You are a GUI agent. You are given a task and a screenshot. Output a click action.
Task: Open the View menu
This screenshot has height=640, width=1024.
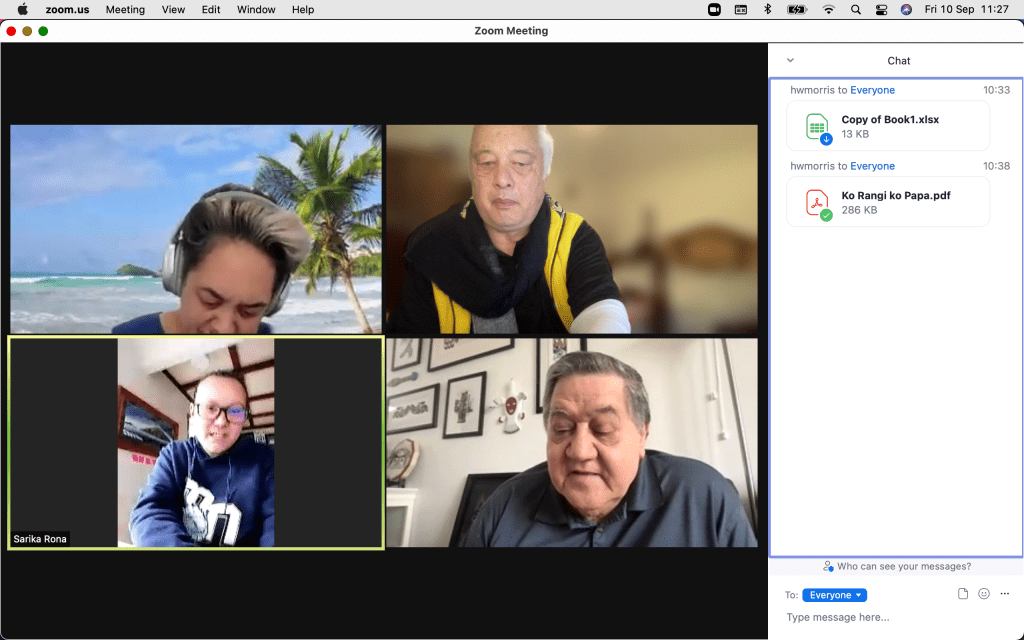coord(173,9)
